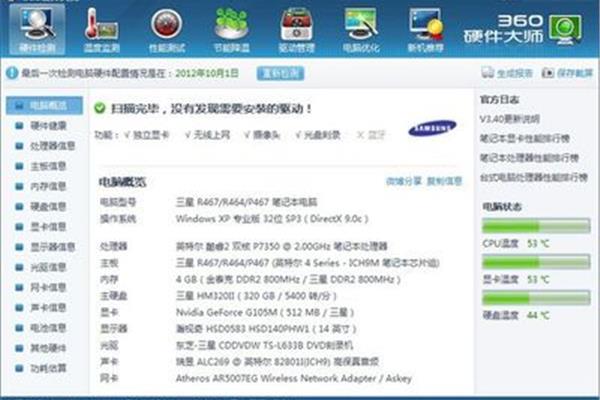
Task: Click the 三星 R467/R464/P467 笔记本电脑 model text
Action: click(246, 202)
